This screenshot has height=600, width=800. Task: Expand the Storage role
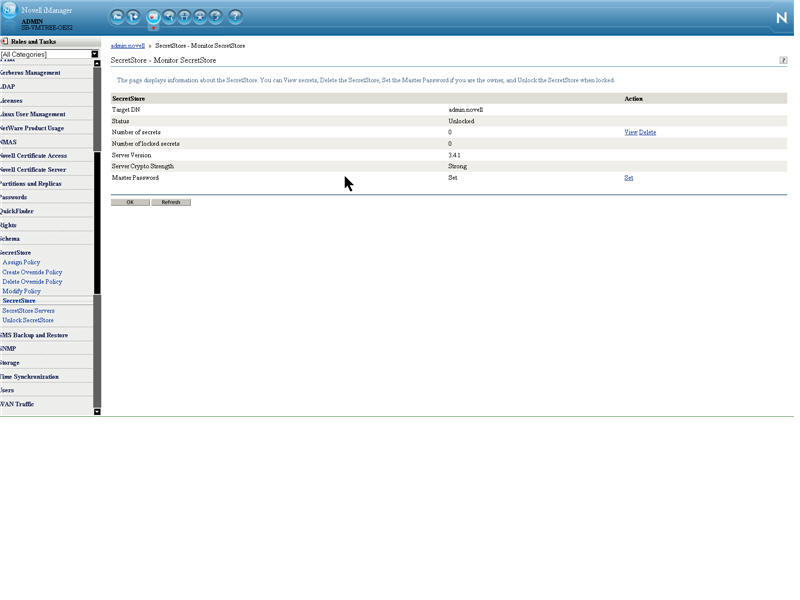pos(10,363)
